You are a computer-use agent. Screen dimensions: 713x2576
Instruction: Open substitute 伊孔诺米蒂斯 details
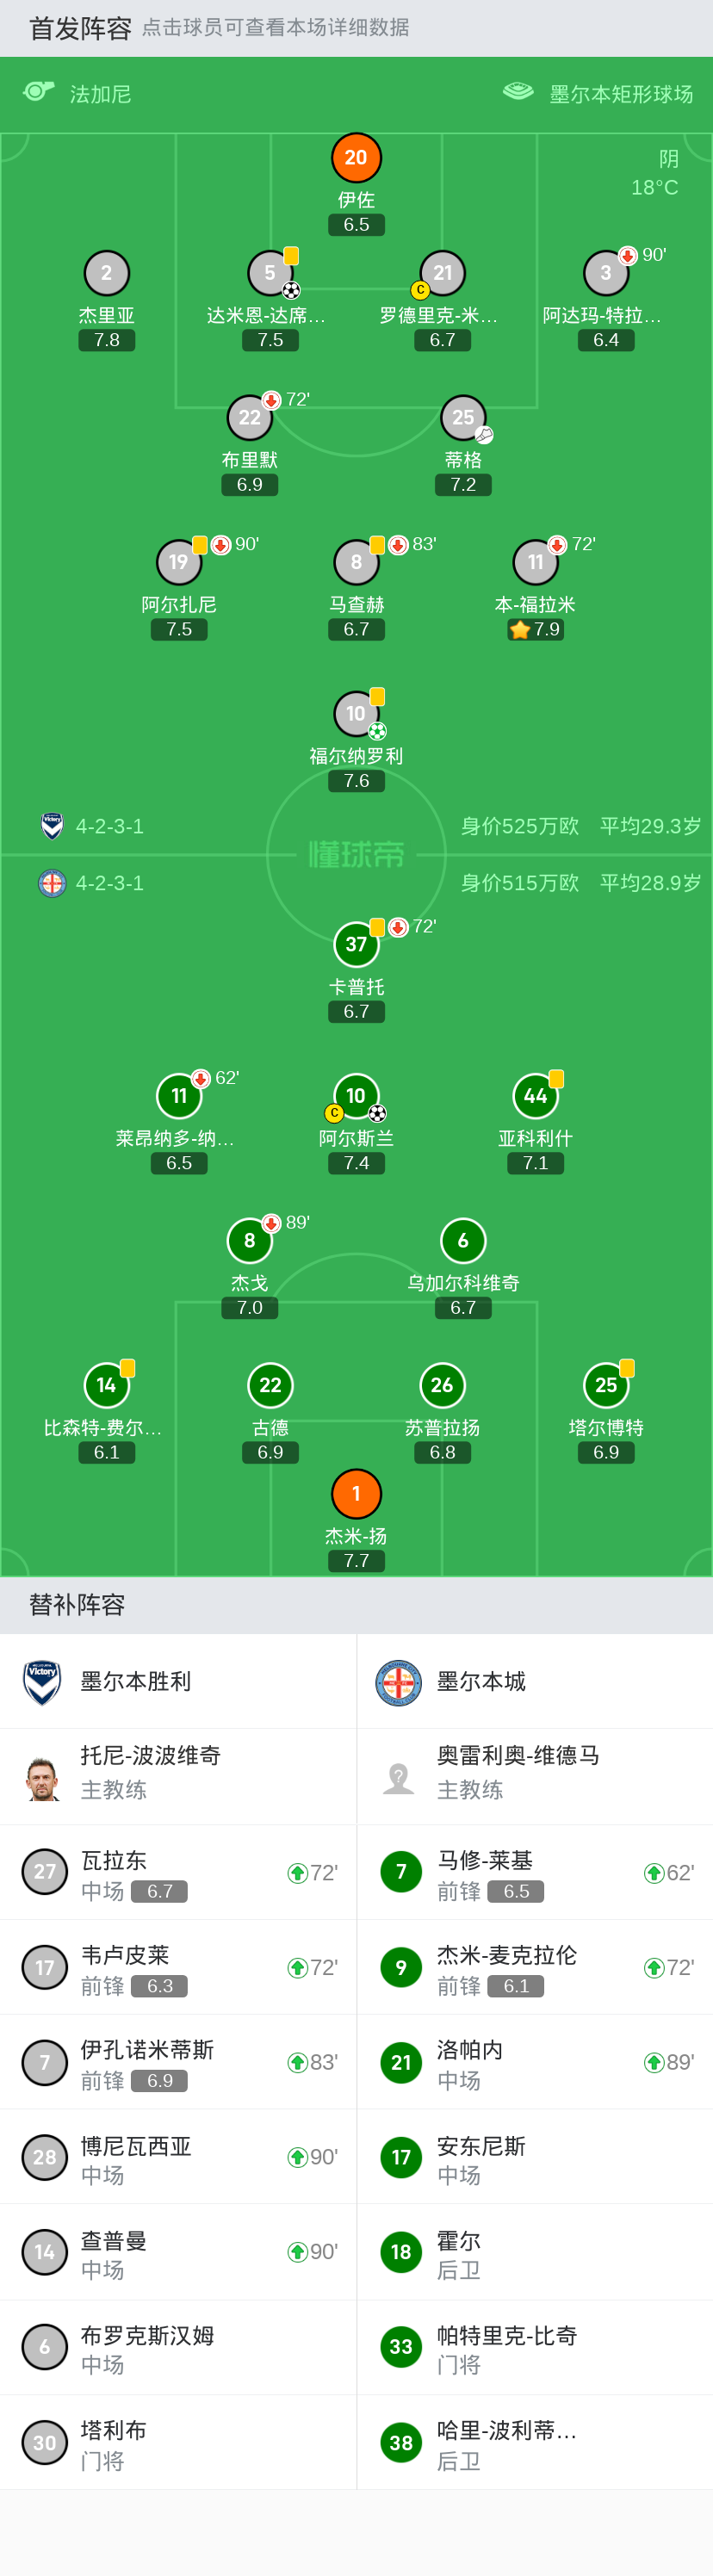click(x=178, y=2063)
